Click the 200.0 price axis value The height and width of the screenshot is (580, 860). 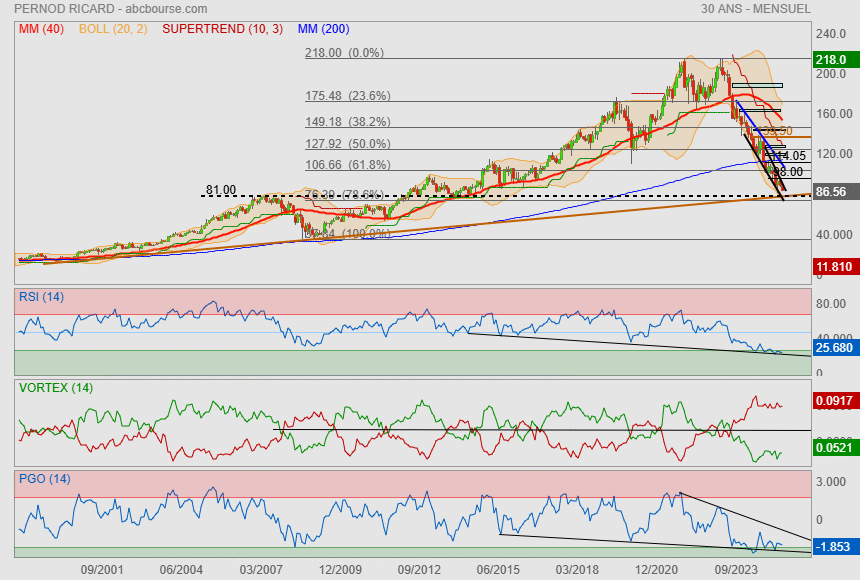point(831,74)
